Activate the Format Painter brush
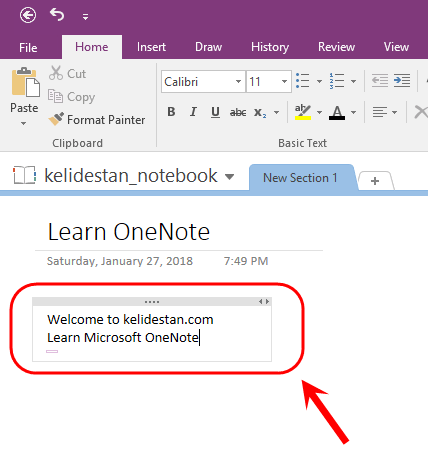The width and height of the screenshot is (428, 473). coord(97,119)
